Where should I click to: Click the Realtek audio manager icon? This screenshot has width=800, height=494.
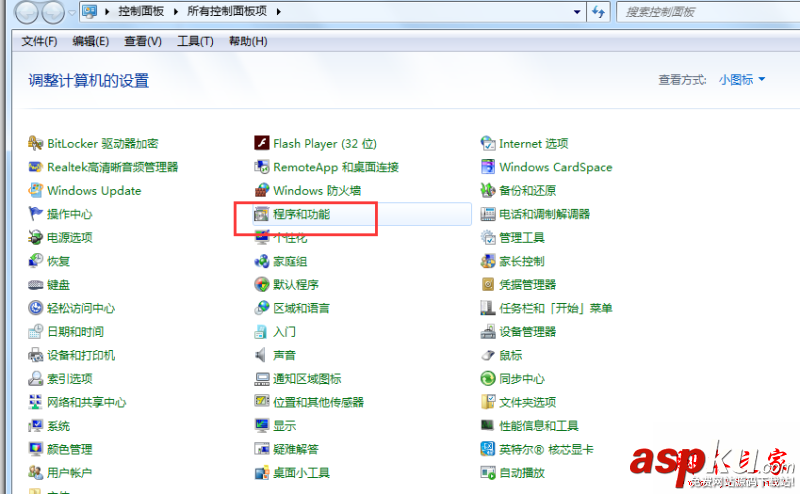click(35, 167)
